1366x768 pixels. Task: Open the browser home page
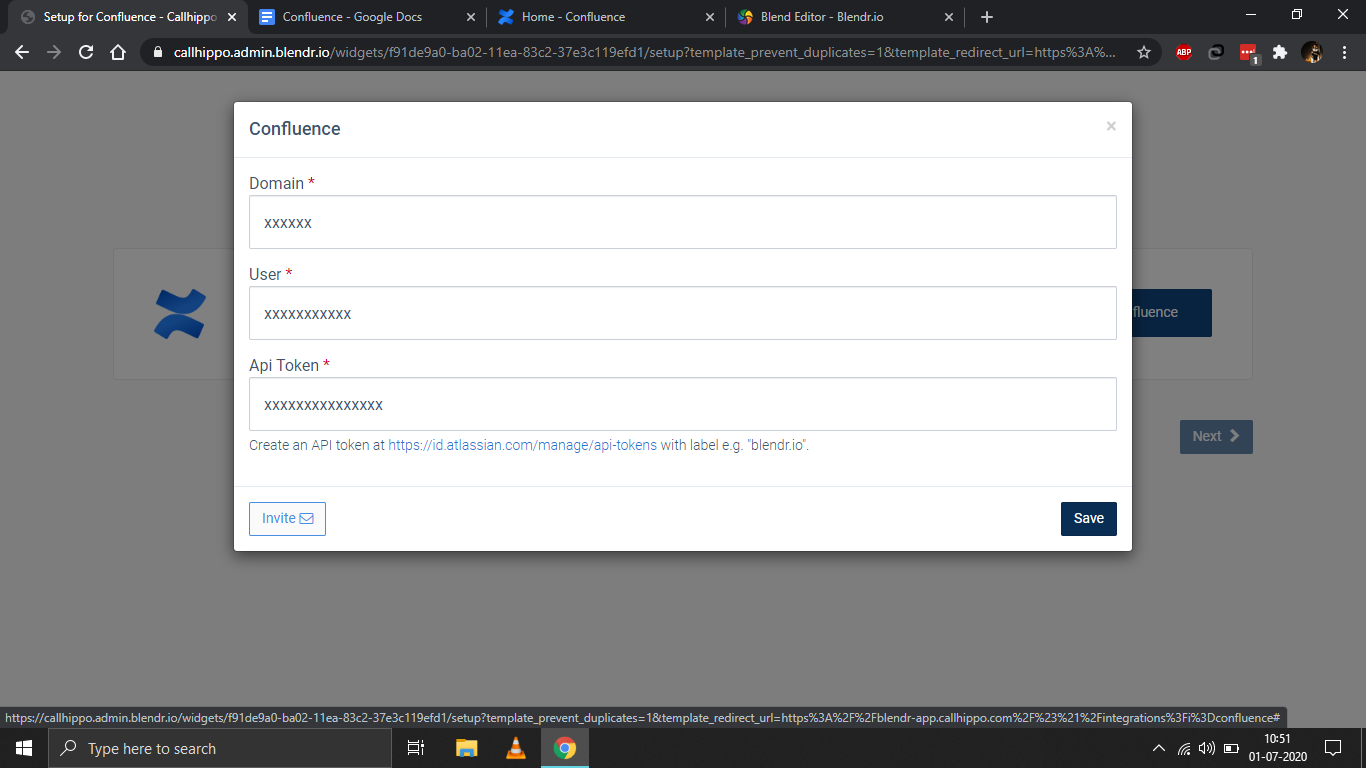[x=118, y=52]
